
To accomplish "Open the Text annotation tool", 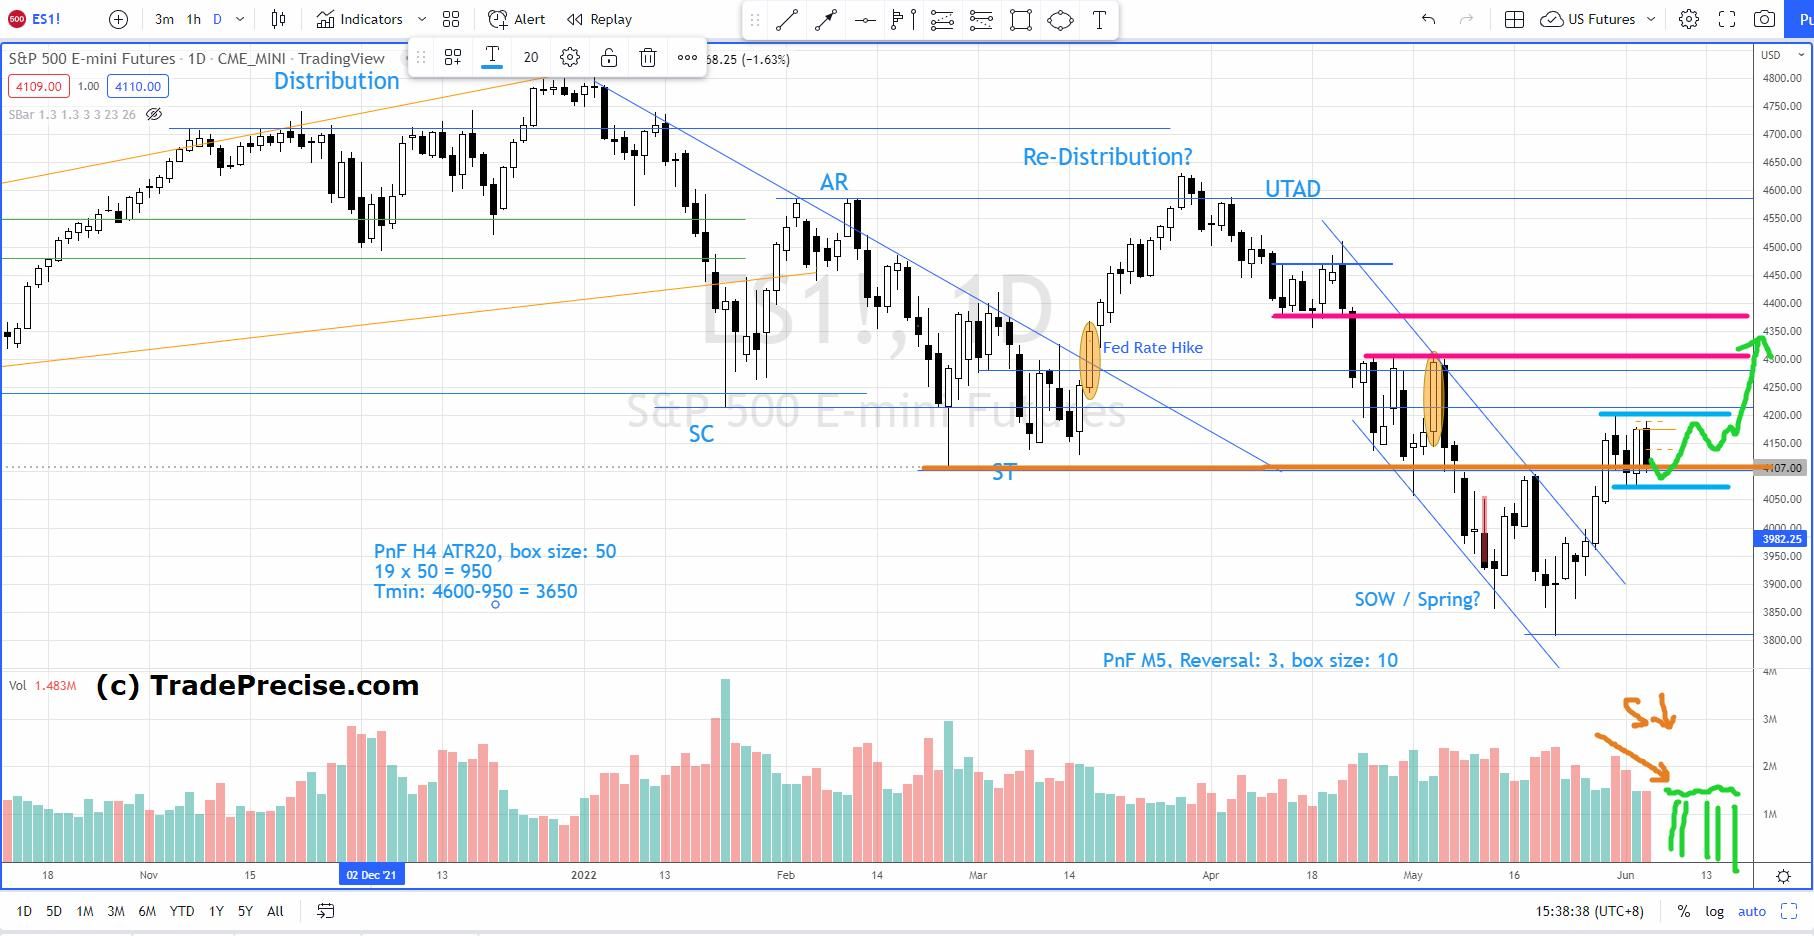I will click(1098, 19).
